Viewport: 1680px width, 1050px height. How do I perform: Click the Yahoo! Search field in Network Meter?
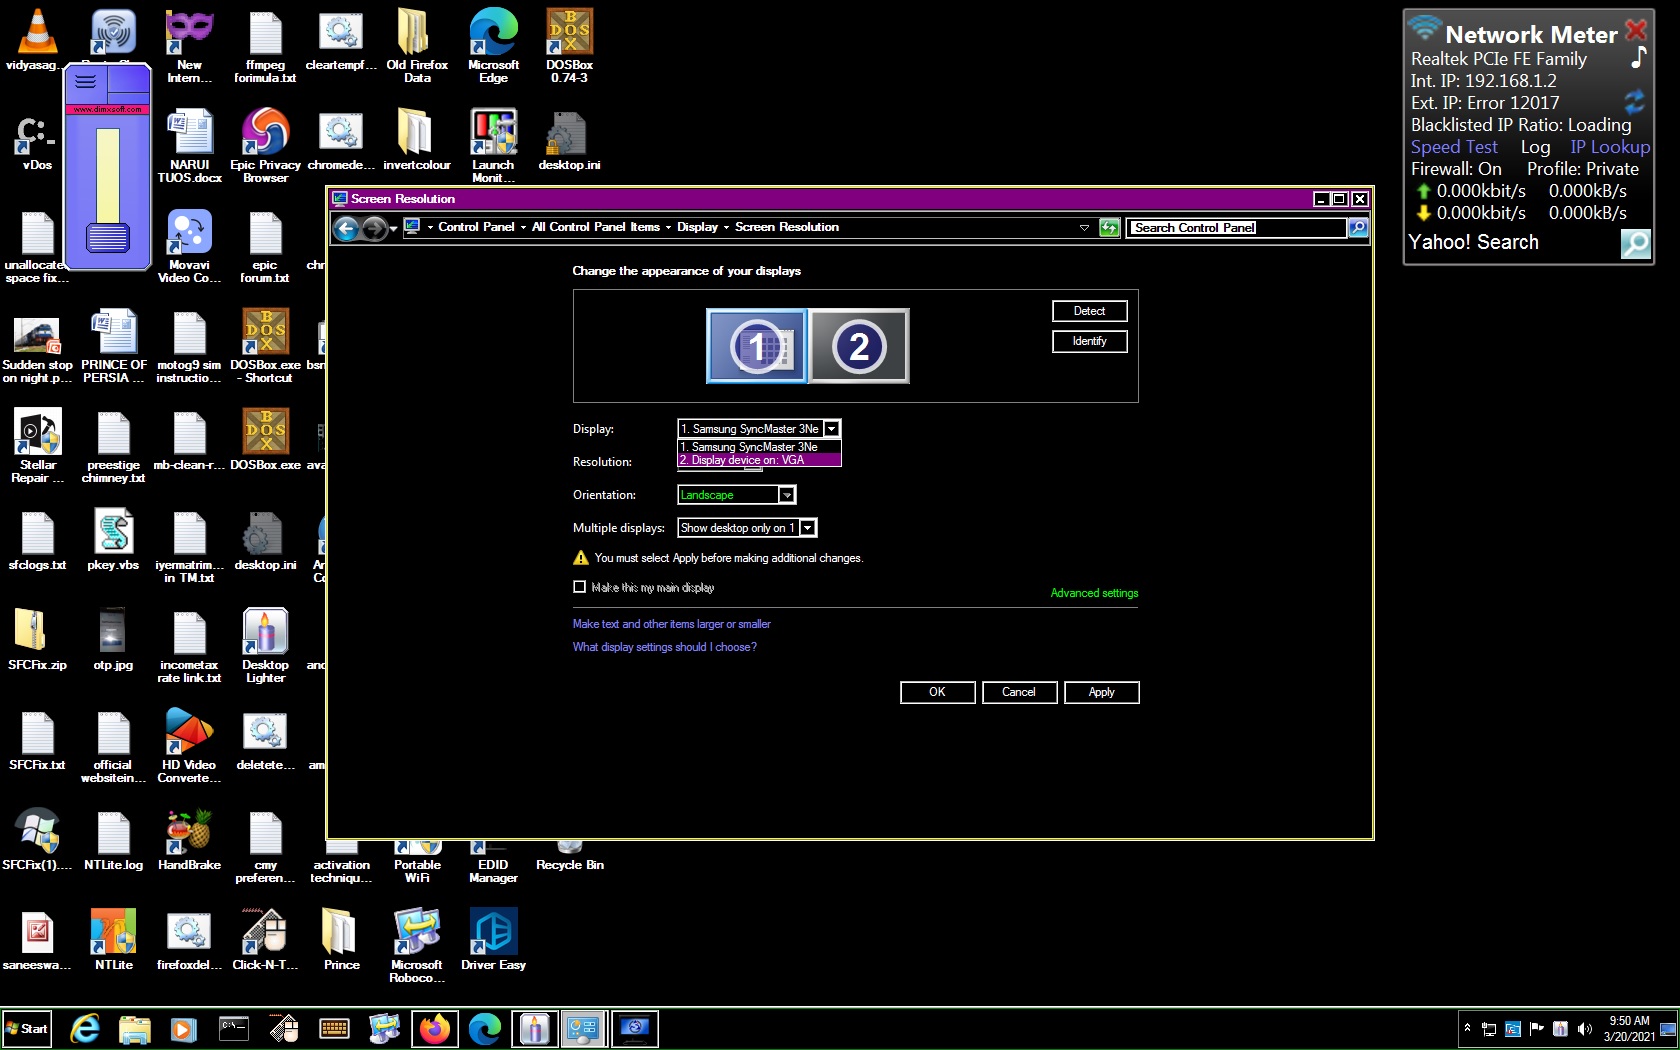coord(1512,243)
